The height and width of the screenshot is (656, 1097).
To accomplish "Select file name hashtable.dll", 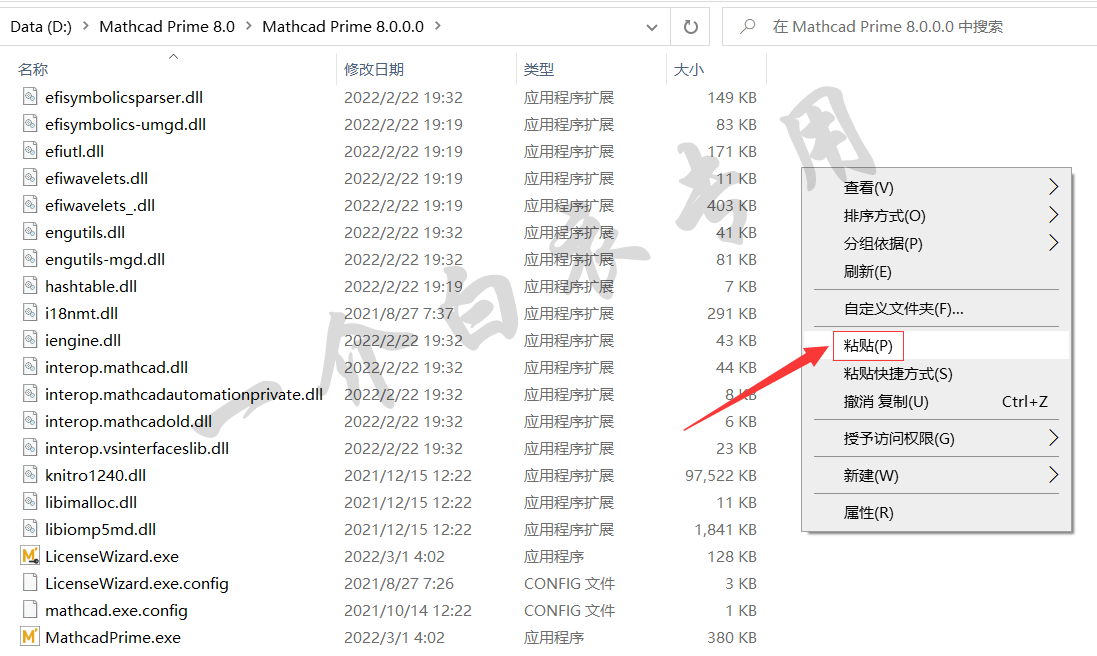I will 91,286.
